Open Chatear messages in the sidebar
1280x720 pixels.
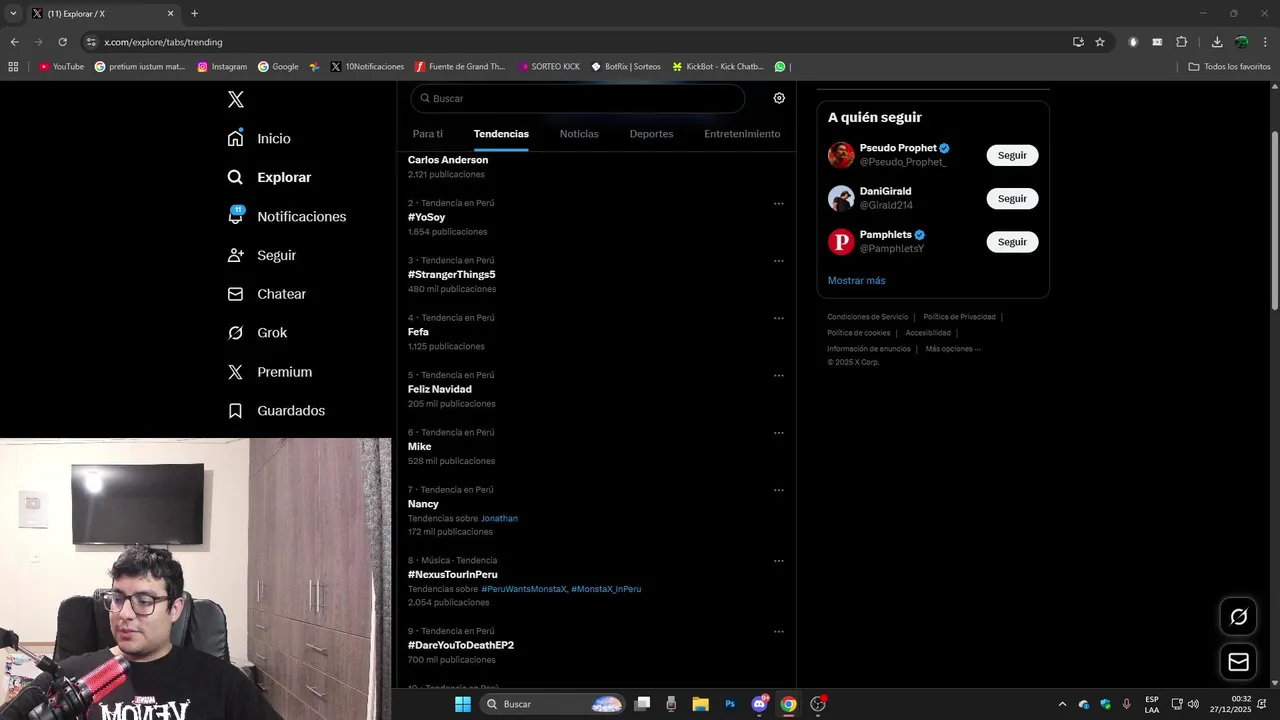coord(266,294)
